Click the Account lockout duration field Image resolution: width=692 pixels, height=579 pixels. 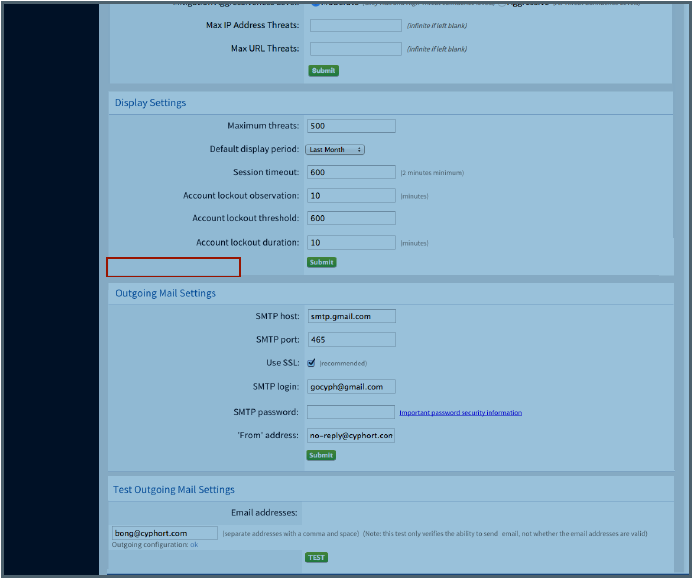[351, 243]
